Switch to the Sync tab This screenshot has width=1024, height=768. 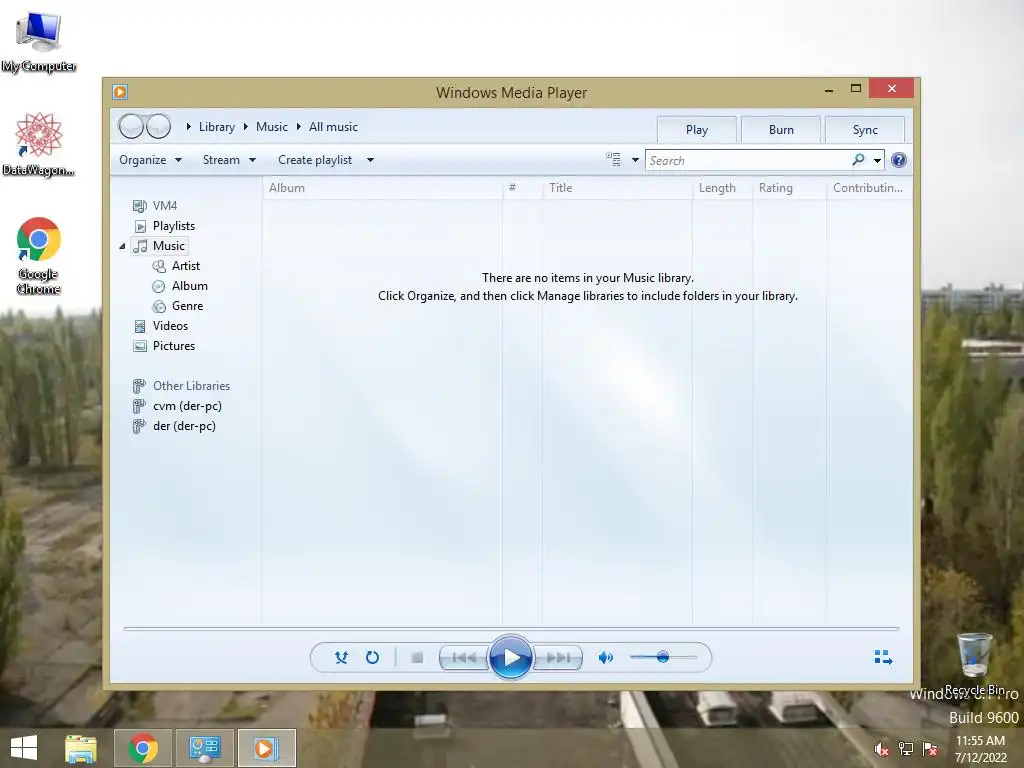coord(865,130)
